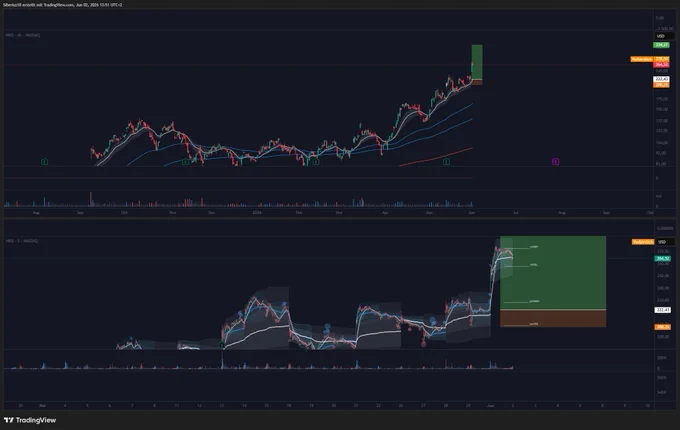Open the TradingView logo link
Viewport: 680px width, 430px height.
click(x=30, y=420)
